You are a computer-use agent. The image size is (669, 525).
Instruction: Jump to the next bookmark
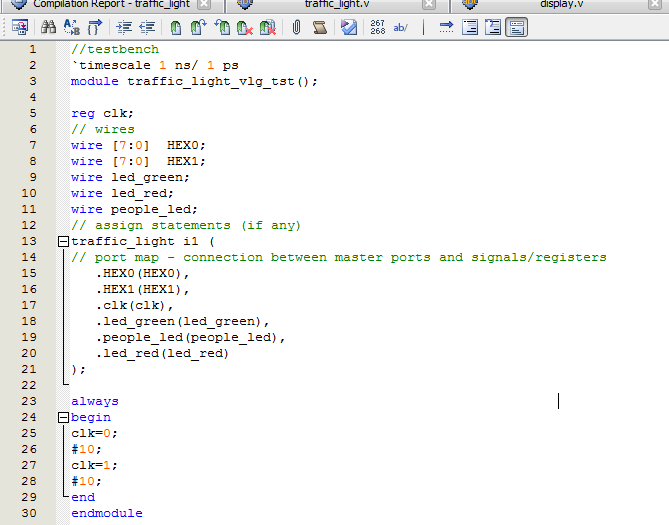(x=199, y=27)
